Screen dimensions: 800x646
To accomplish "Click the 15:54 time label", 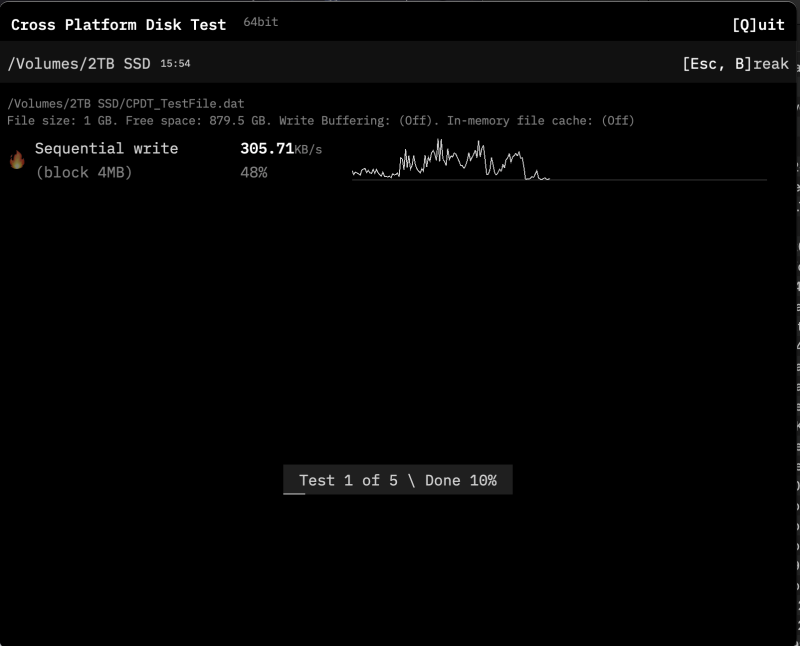I will pyautogui.click(x=175, y=64).
